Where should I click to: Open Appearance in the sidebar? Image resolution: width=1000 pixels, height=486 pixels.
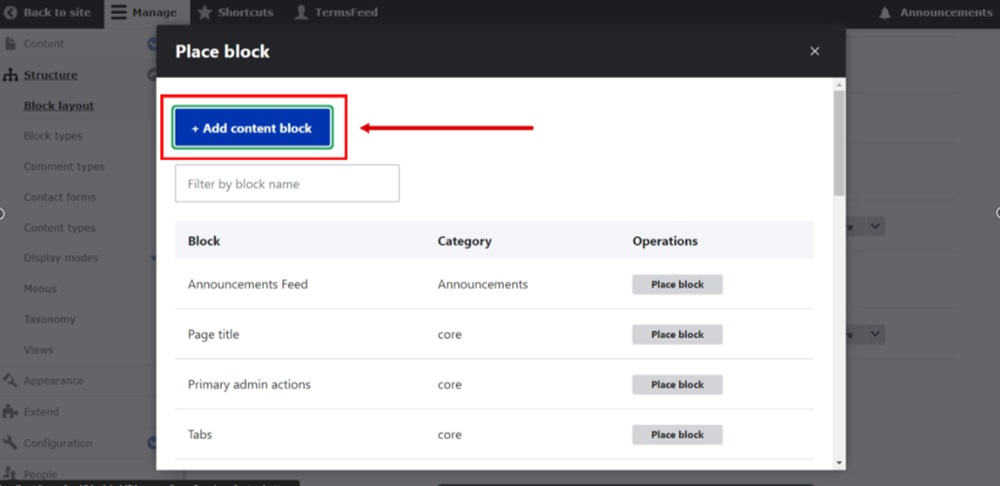click(54, 381)
